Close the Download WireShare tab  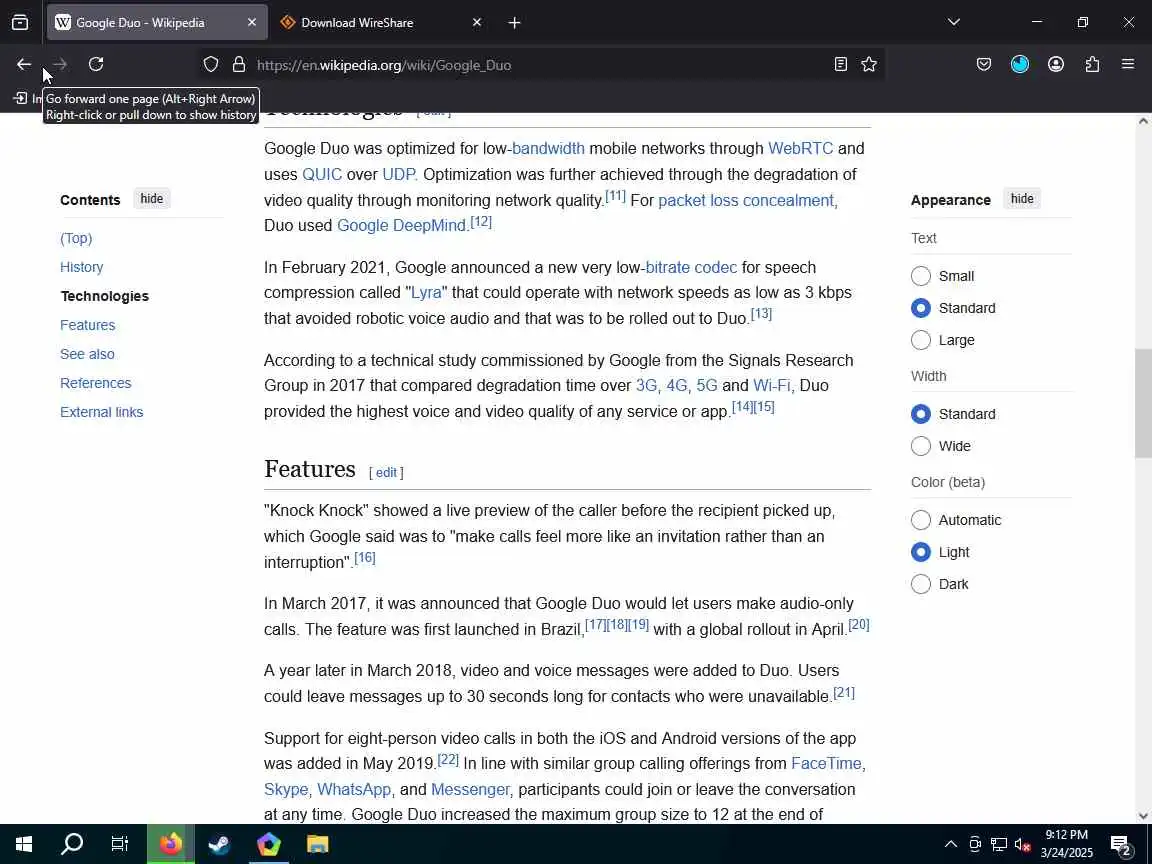click(477, 23)
